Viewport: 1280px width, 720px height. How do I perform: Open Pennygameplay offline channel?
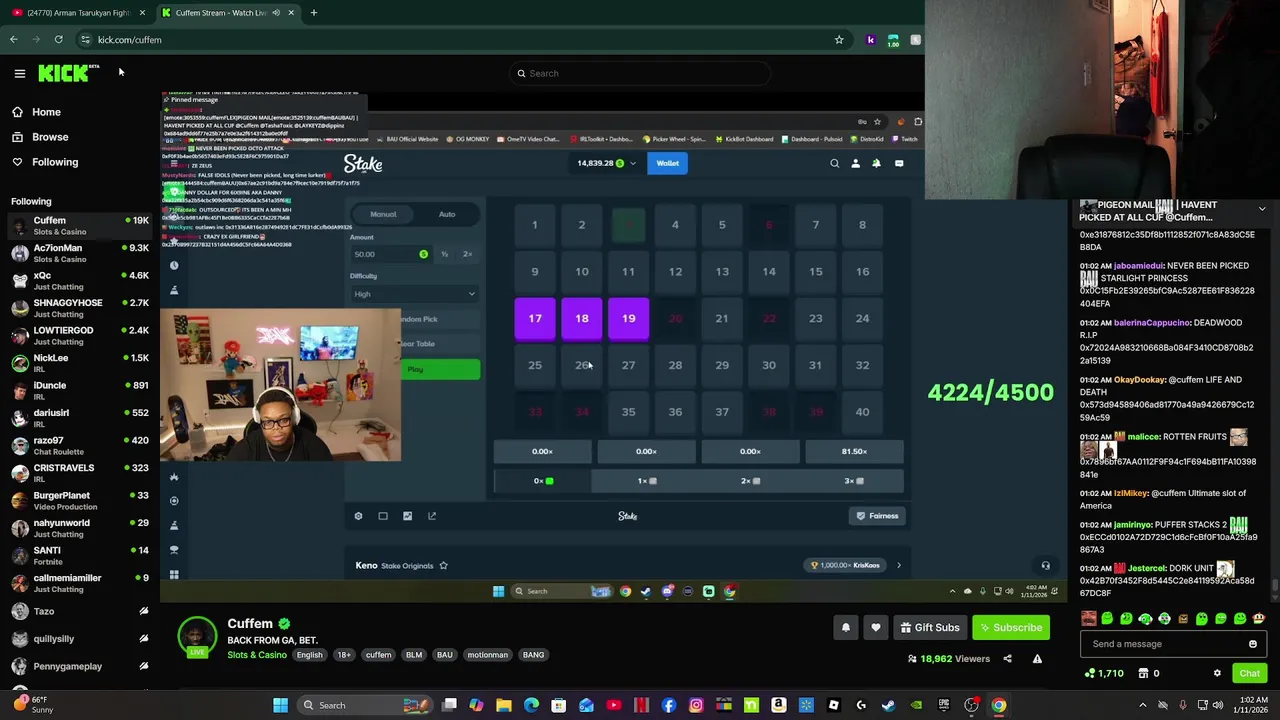click(x=80, y=666)
